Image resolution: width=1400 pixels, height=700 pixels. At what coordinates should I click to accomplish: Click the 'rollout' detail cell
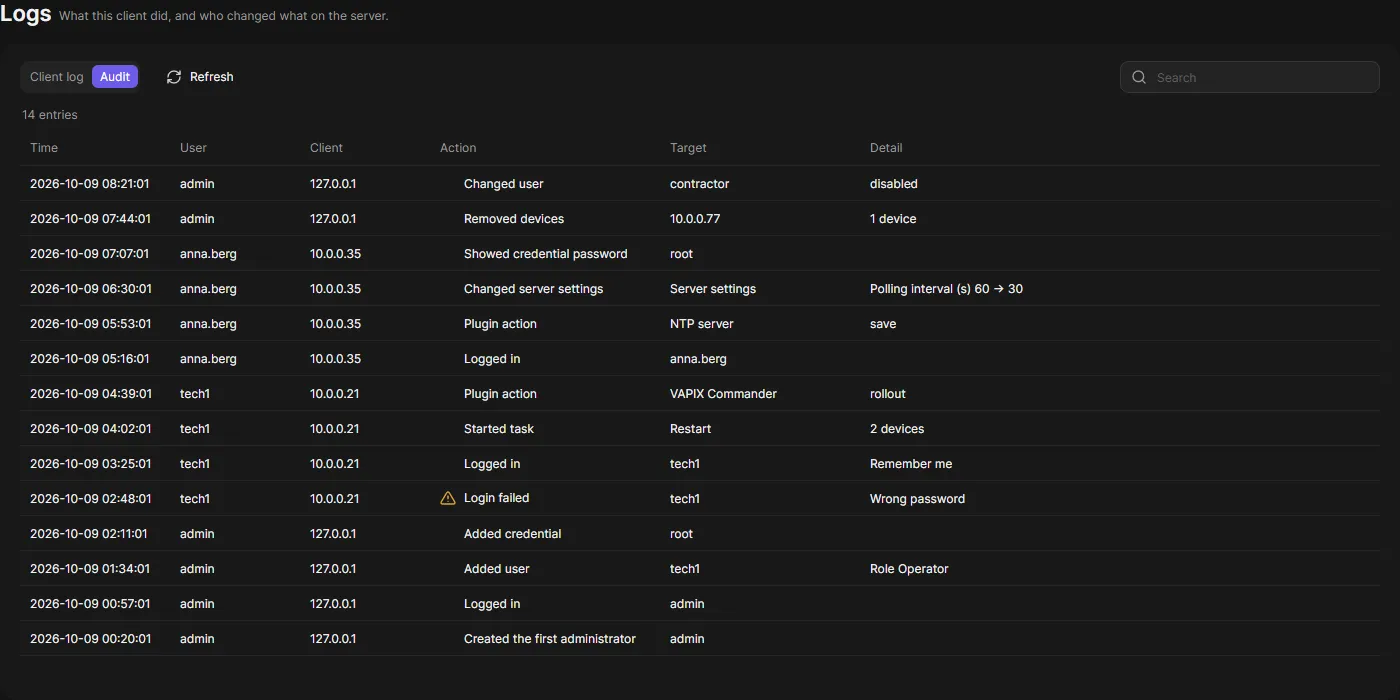(x=888, y=394)
